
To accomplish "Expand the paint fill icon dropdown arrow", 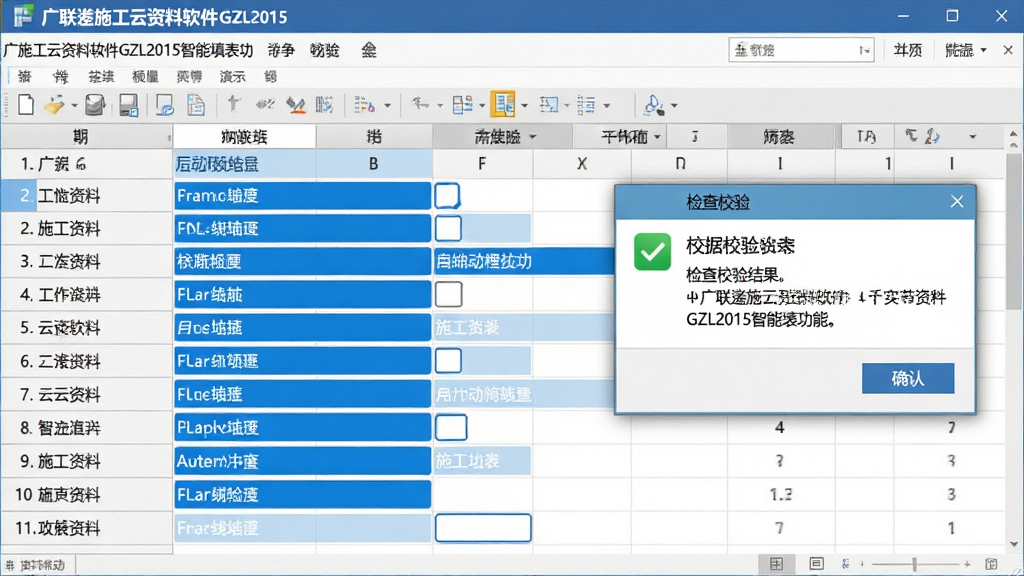I will click(674, 105).
